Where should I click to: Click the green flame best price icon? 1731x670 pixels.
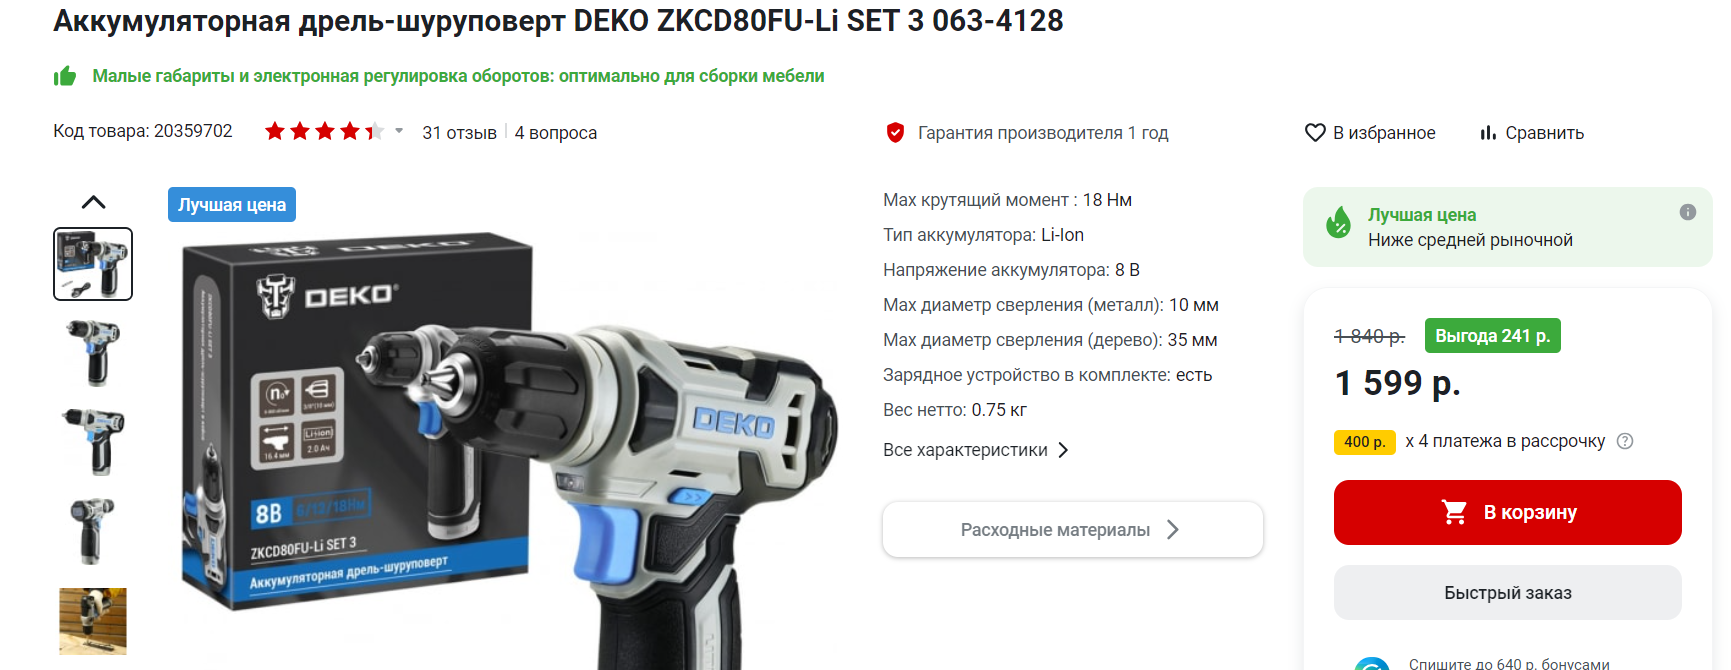(1338, 222)
